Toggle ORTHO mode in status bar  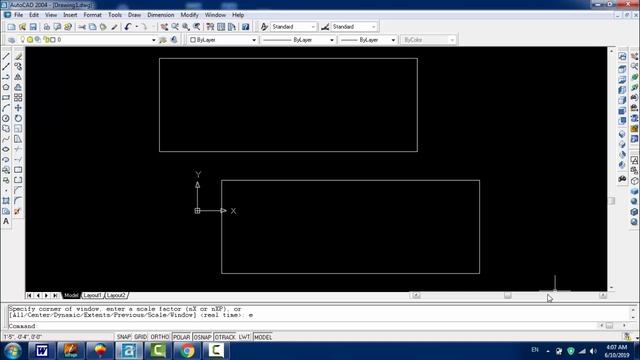pos(160,337)
